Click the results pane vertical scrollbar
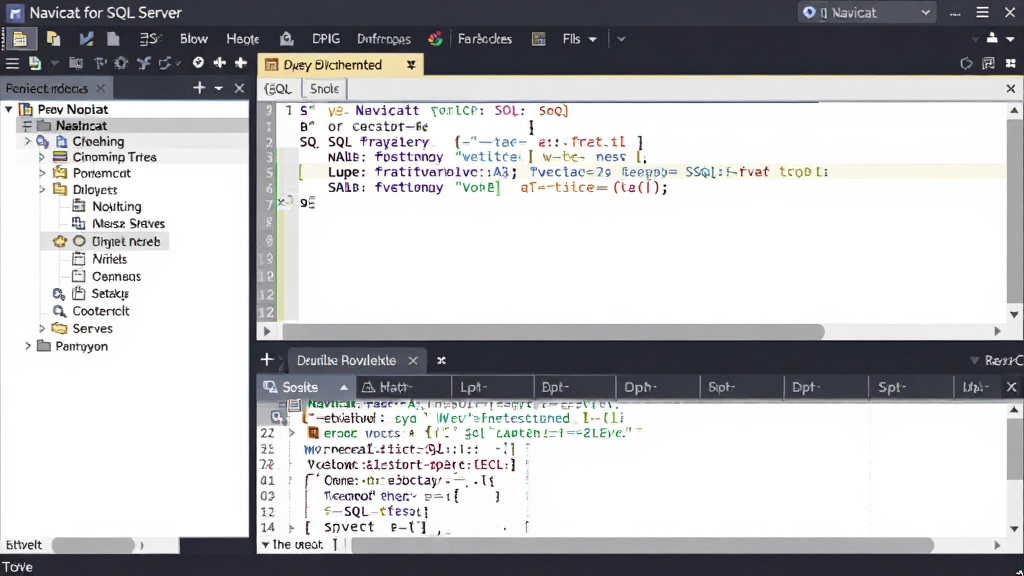 click(1014, 449)
